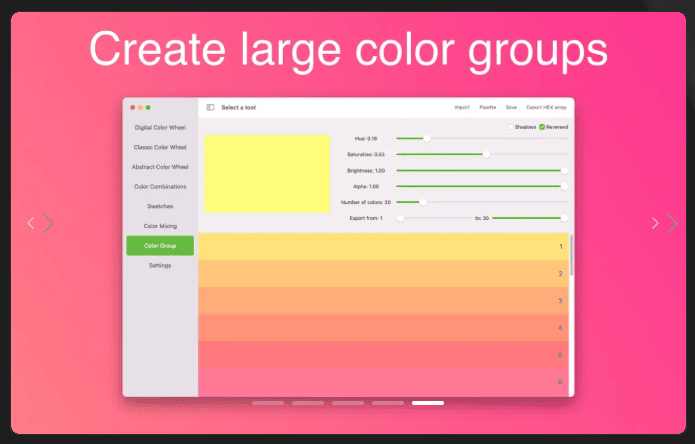Select color row number 1
Viewport: 695px width, 444px height.
tap(383, 246)
